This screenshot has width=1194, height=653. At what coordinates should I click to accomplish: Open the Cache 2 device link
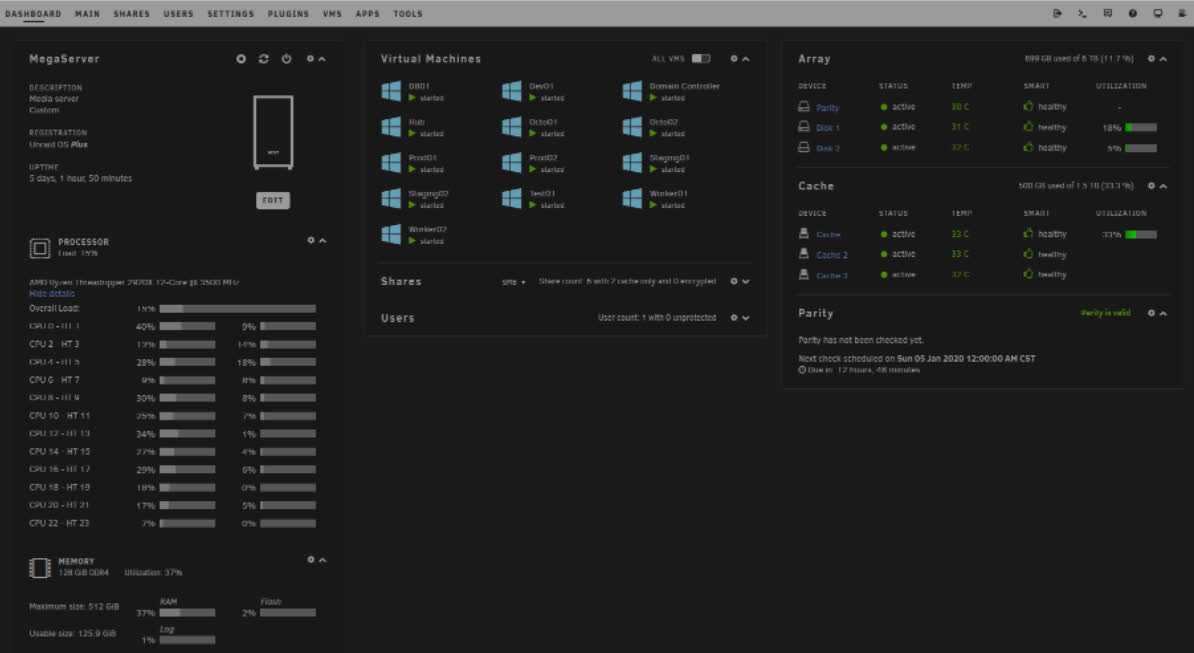(x=831, y=255)
